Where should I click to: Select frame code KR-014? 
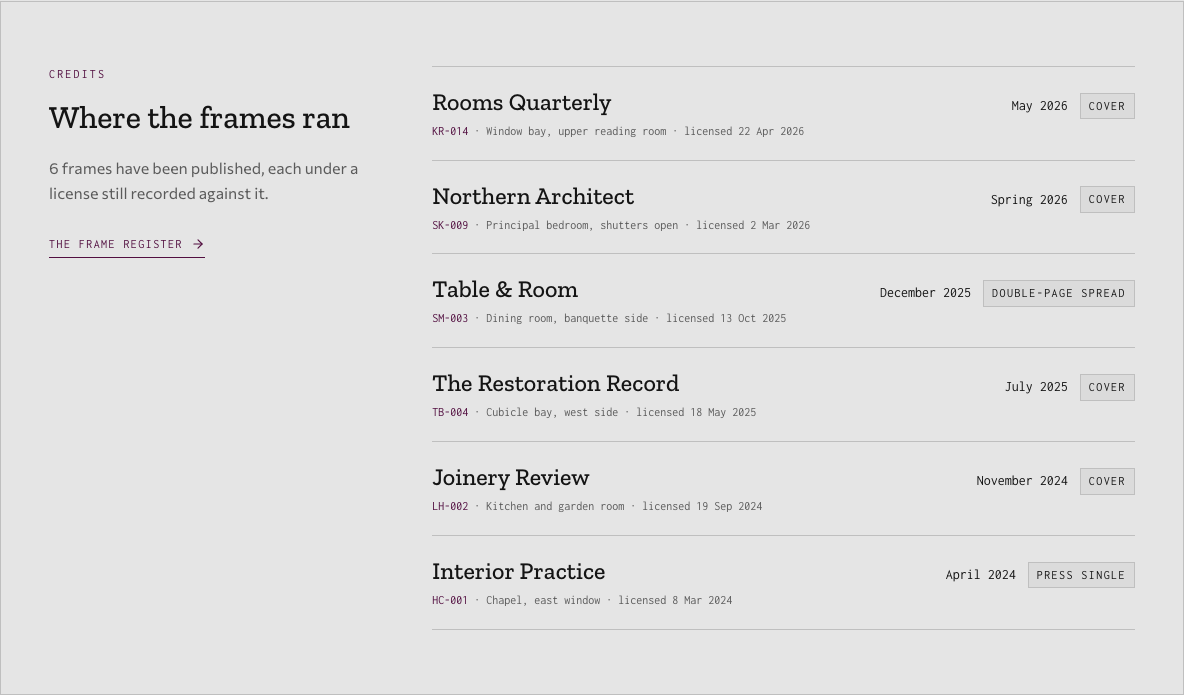click(450, 131)
